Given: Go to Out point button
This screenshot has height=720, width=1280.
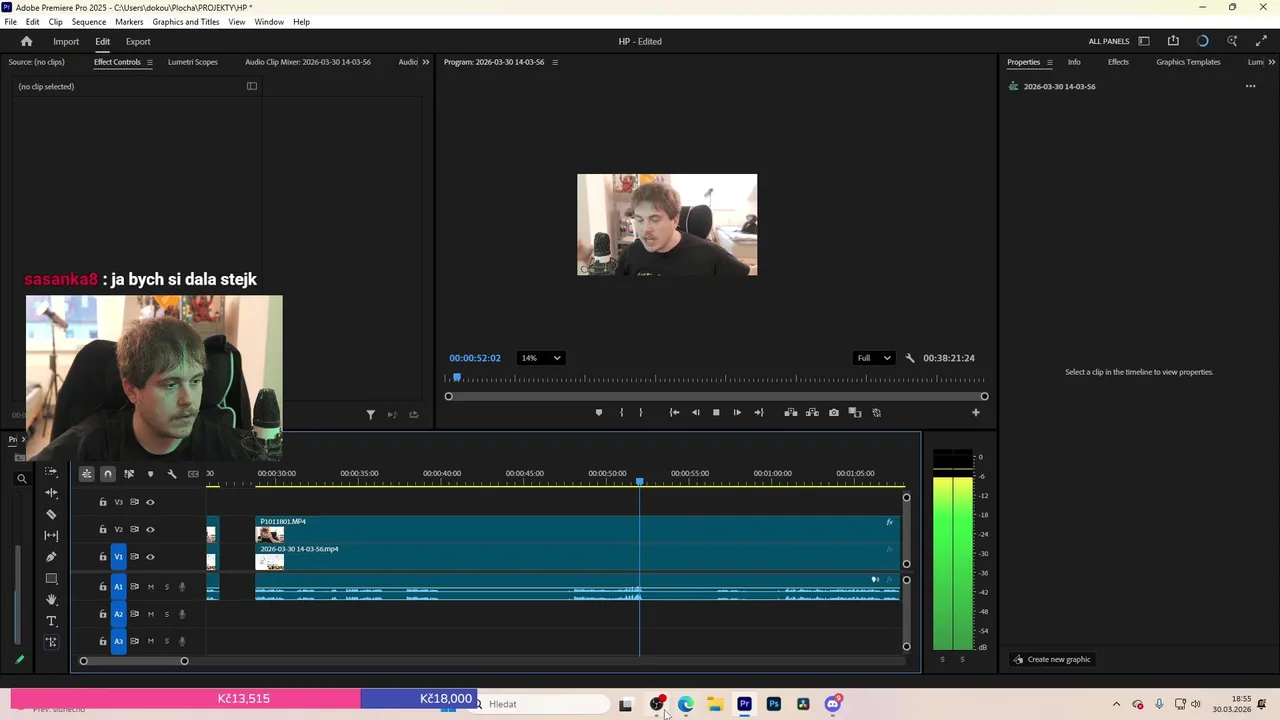Looking at the screenshot, I should coord(759,412).
